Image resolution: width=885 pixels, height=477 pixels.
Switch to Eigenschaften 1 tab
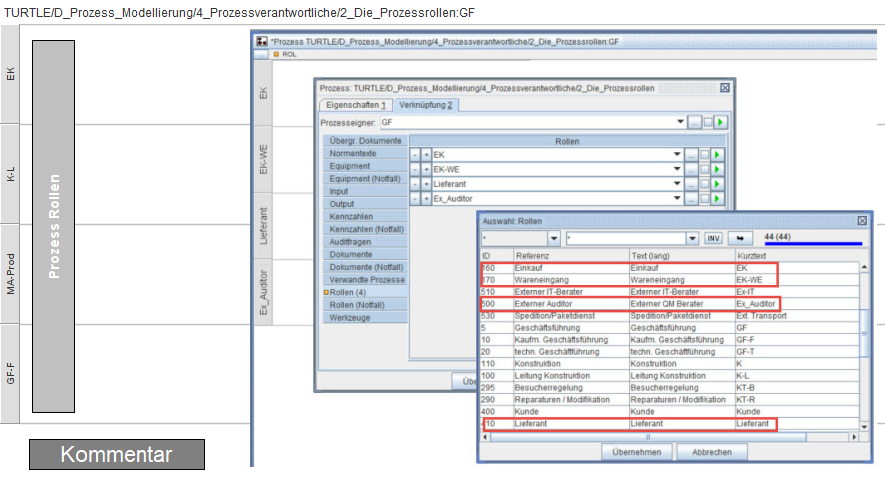354,105
